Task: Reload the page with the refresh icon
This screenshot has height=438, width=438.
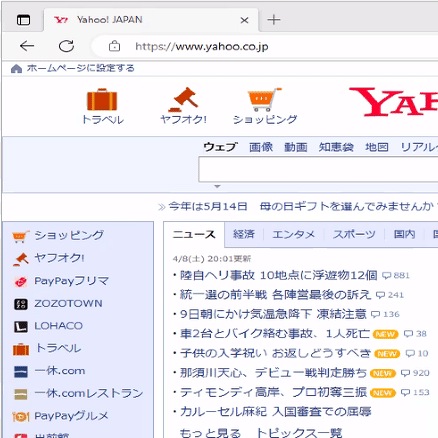Action: [66, 46]
